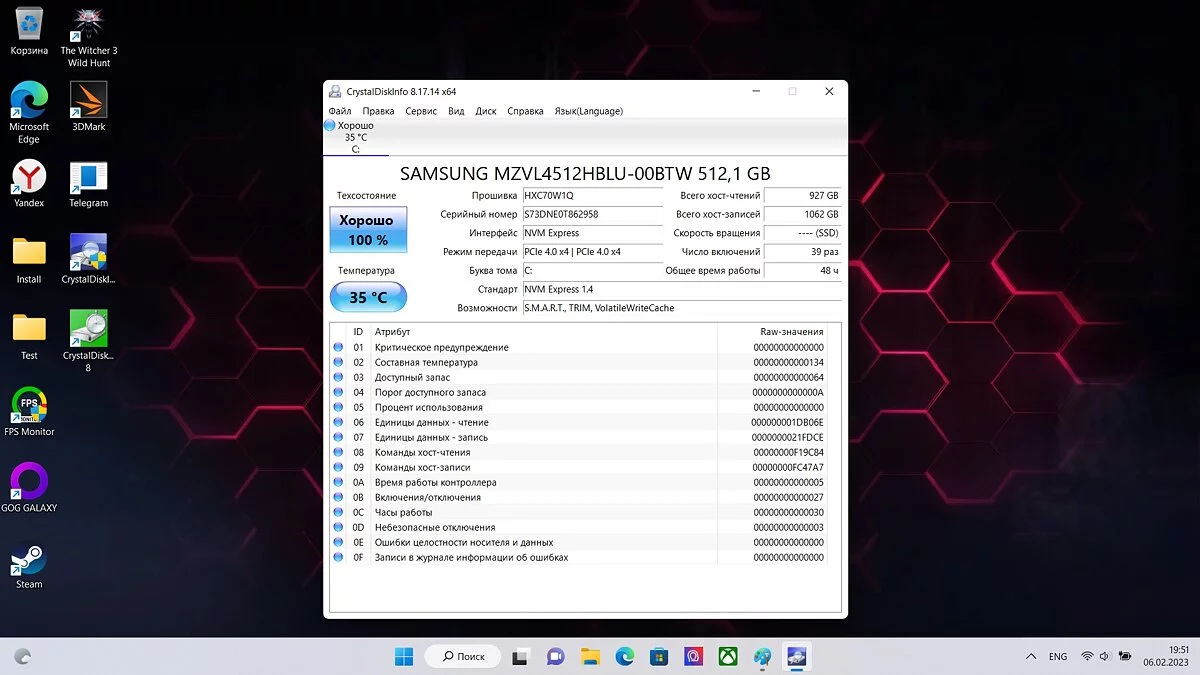The image size is (1200, 675).
Task: Switch the ENG input language
Action: pos(1058,656)
